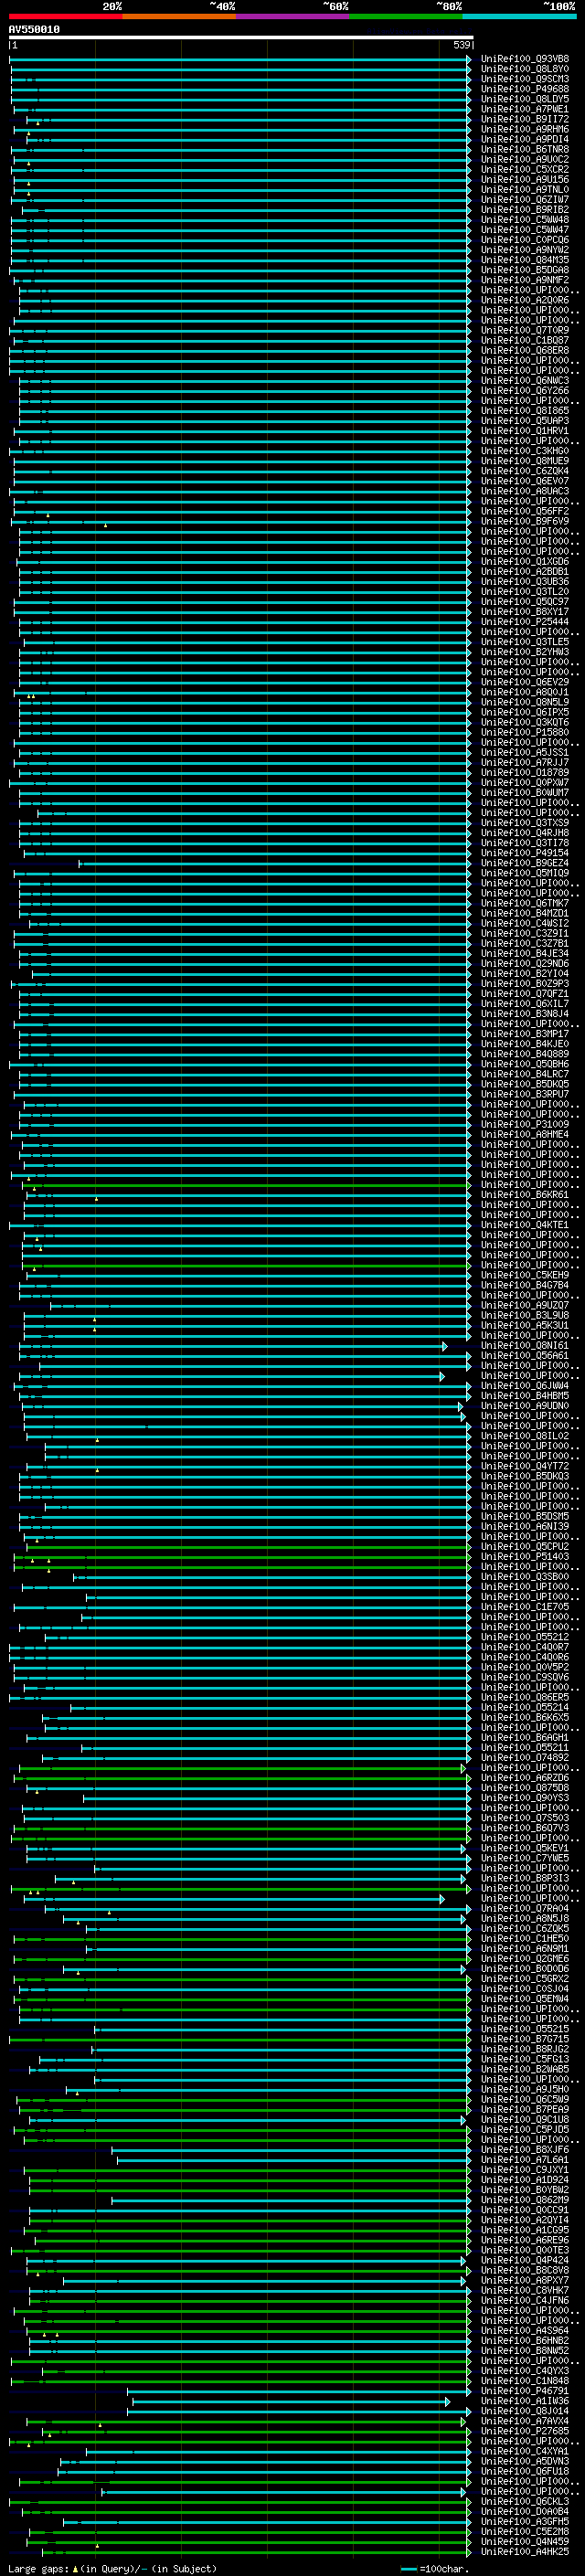Select hit label UniRef100_B6TNR8
The width and height of the screenshot is (585, 2576).
525,149
